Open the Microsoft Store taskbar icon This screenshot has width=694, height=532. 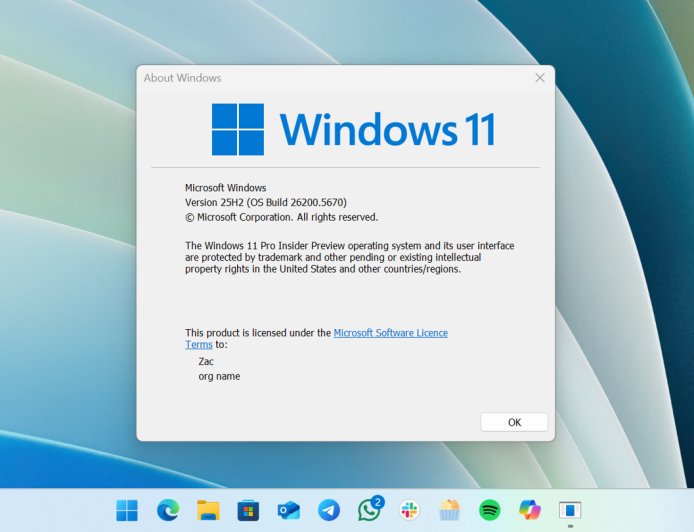(248, 510)
